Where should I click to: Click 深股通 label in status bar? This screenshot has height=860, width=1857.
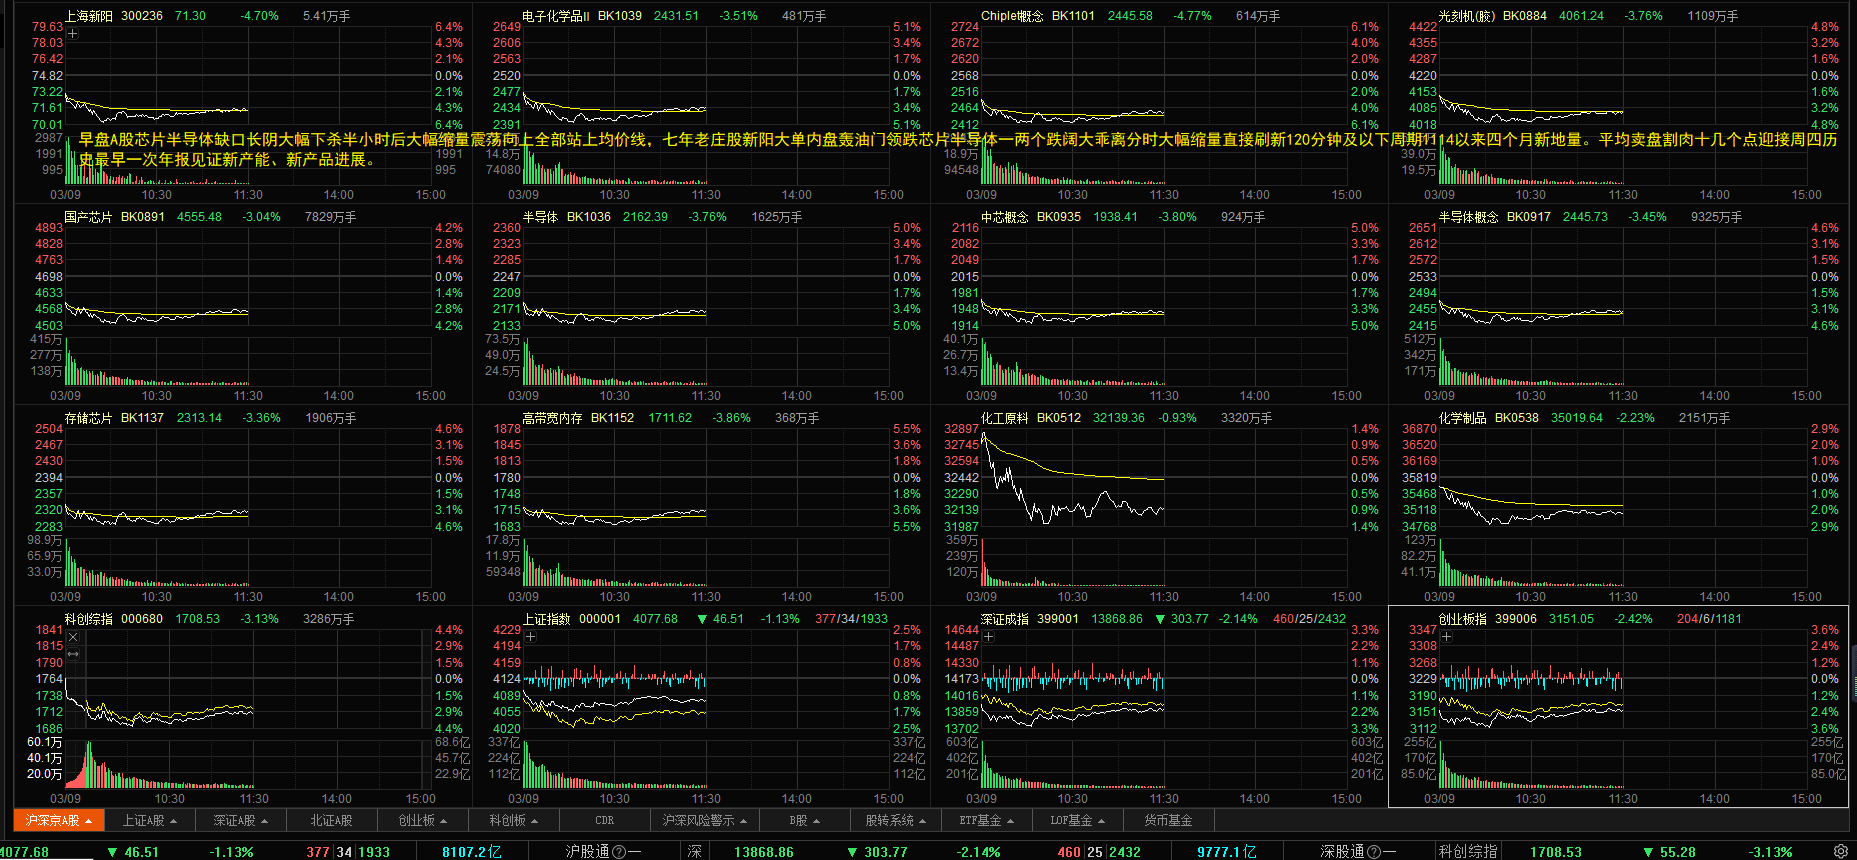tap(1342, 852)
